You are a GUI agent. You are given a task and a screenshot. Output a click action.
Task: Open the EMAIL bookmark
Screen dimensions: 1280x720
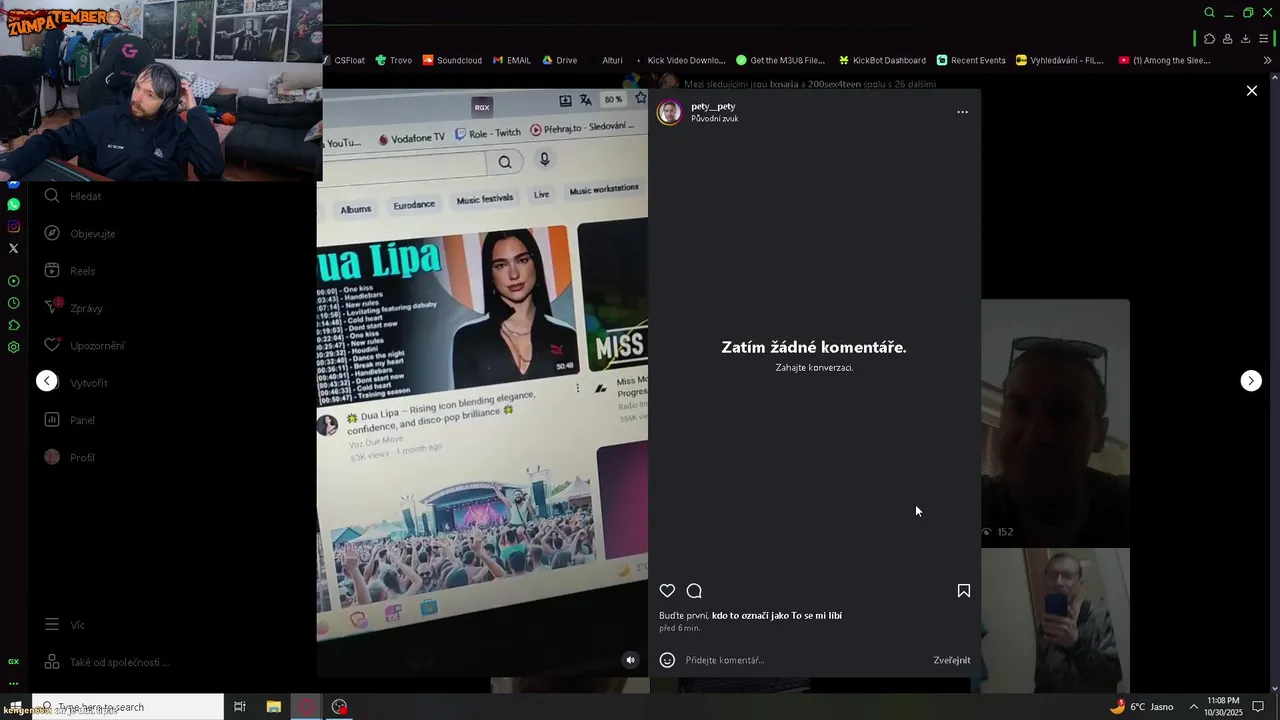pyautogui.click(x=511, y=60)
